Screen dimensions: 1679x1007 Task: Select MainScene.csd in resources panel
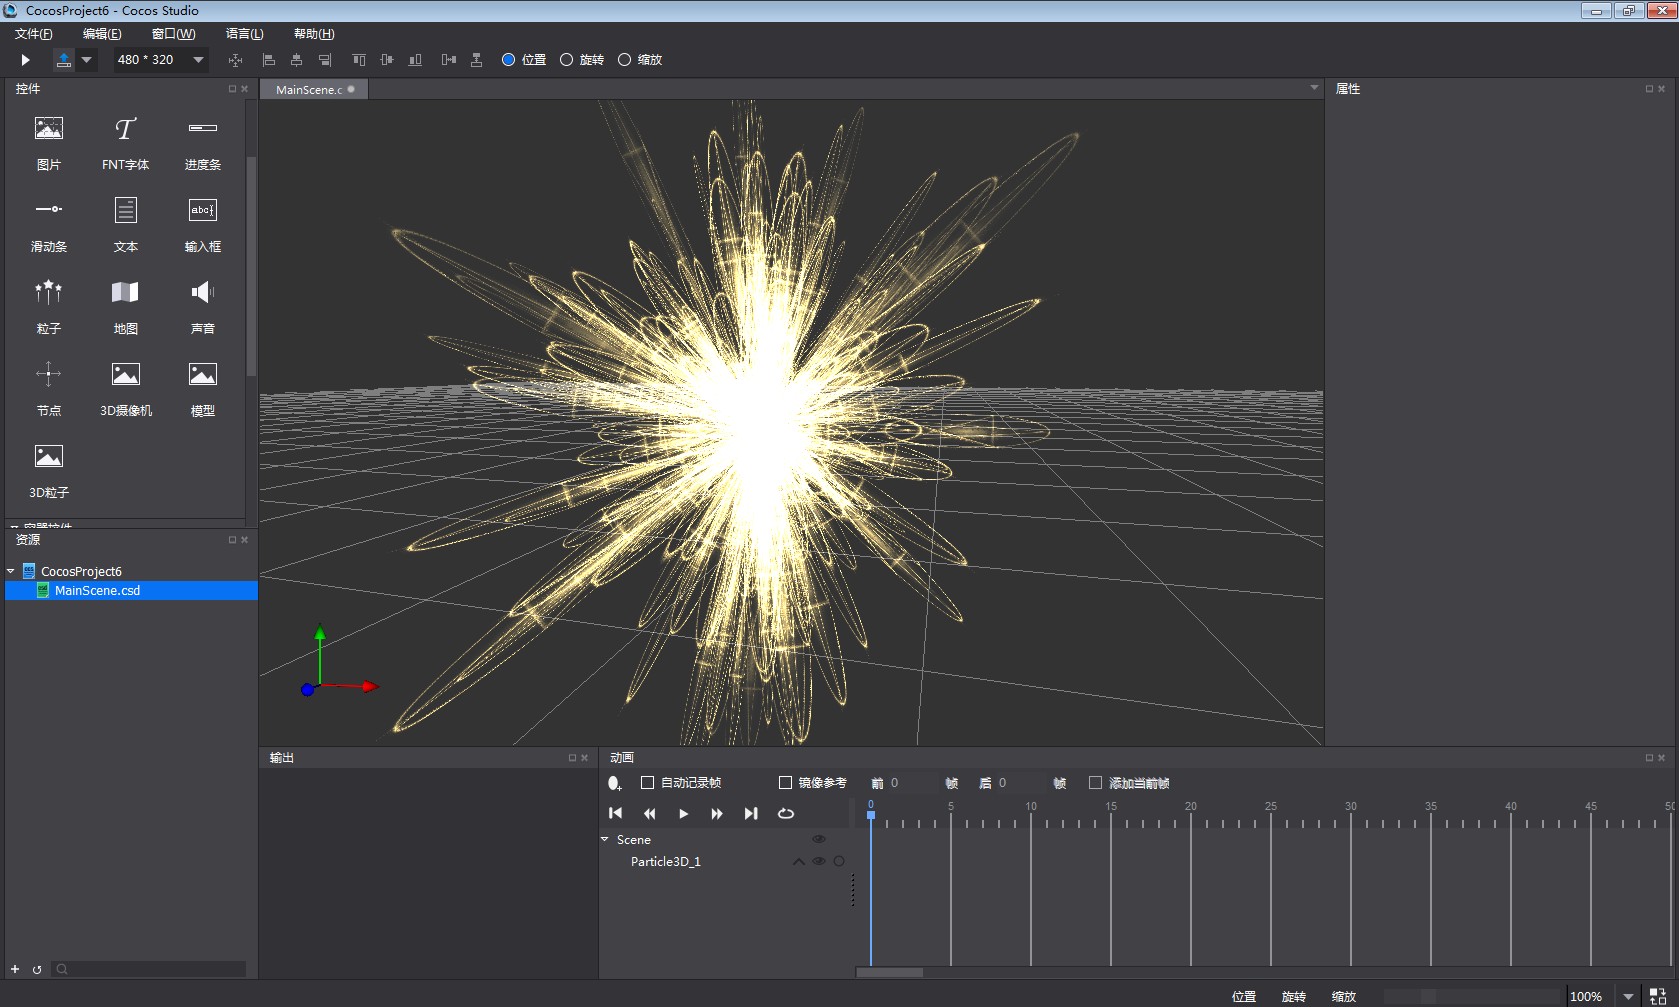tap(131, 591)
